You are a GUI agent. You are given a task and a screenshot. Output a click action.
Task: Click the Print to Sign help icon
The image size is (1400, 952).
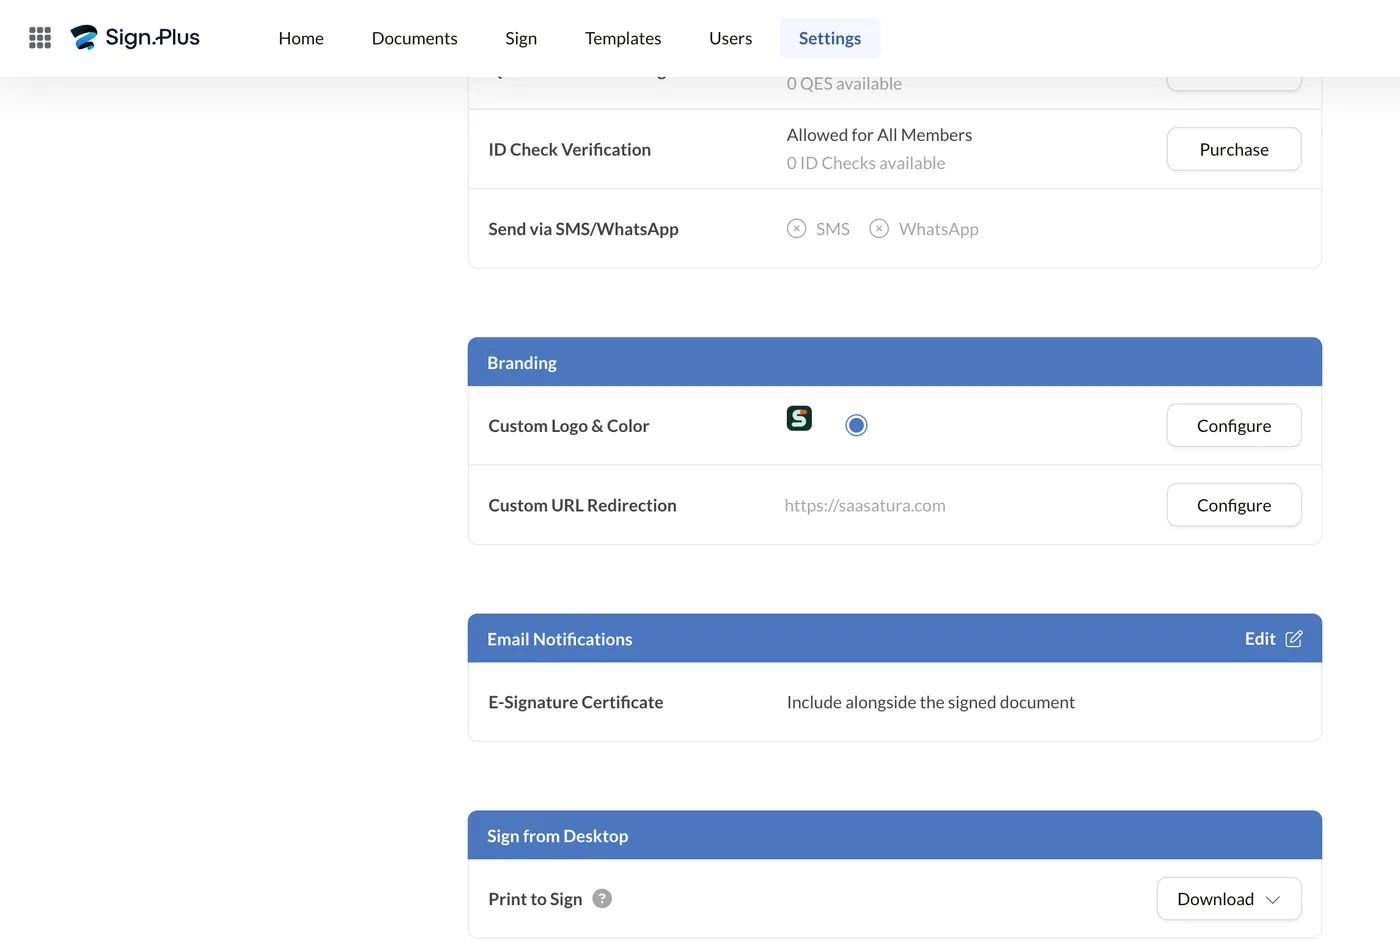602,899
